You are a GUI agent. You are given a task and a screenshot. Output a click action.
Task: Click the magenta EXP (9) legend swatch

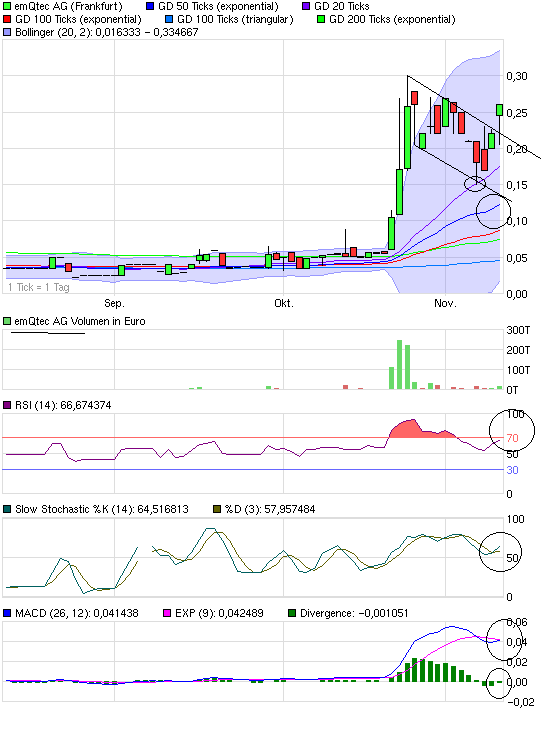[x=167, y=613]
